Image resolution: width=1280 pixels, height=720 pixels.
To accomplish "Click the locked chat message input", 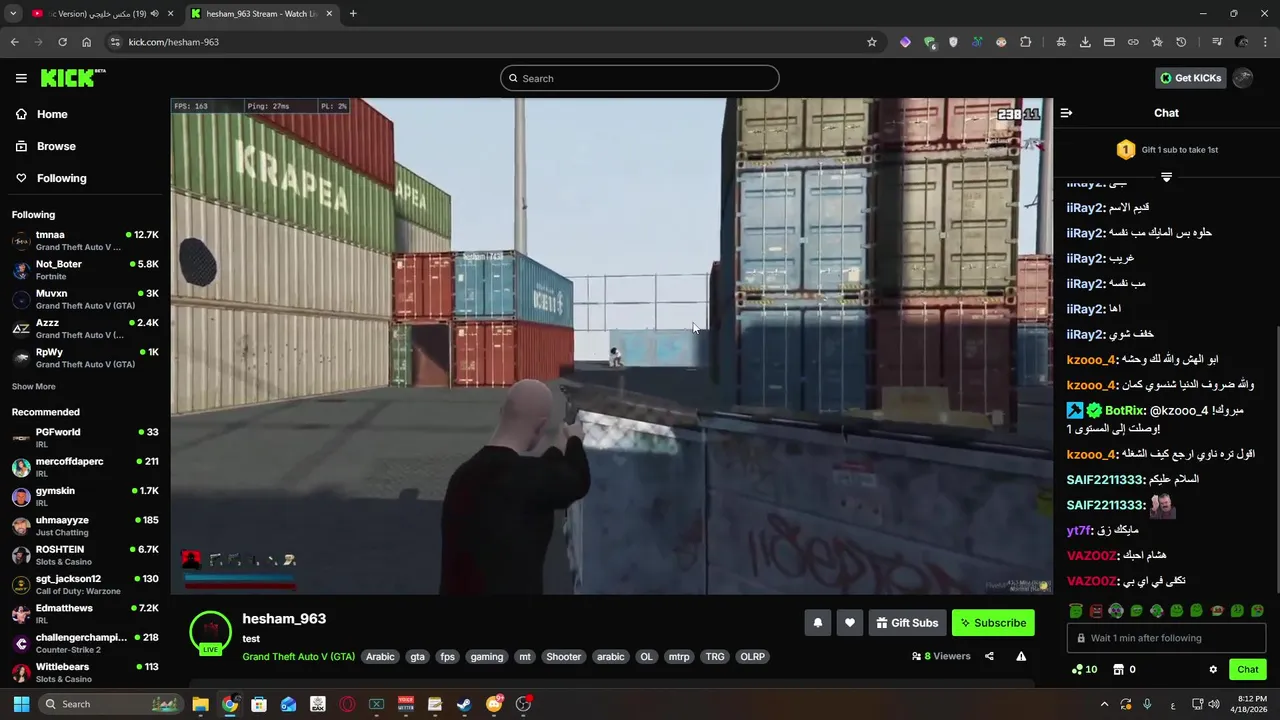I will (1166, 638).
